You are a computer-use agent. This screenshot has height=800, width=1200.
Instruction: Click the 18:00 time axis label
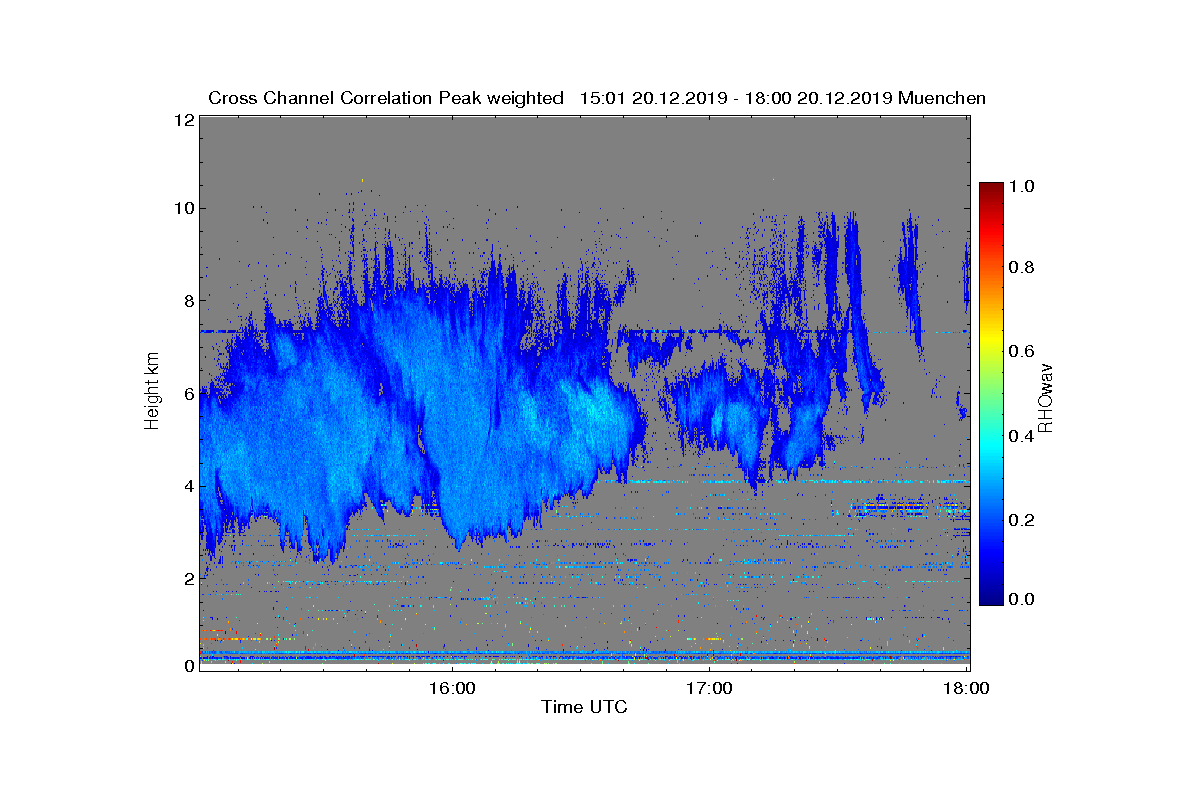click(967, 689)
